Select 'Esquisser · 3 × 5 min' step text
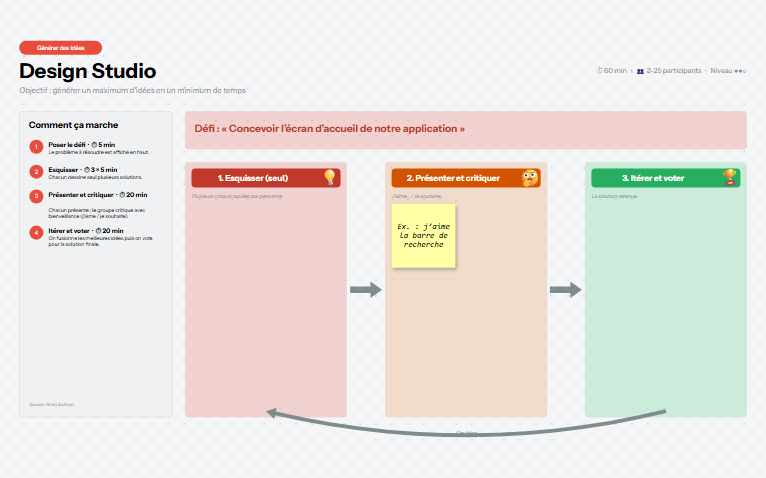 (83, 170)
